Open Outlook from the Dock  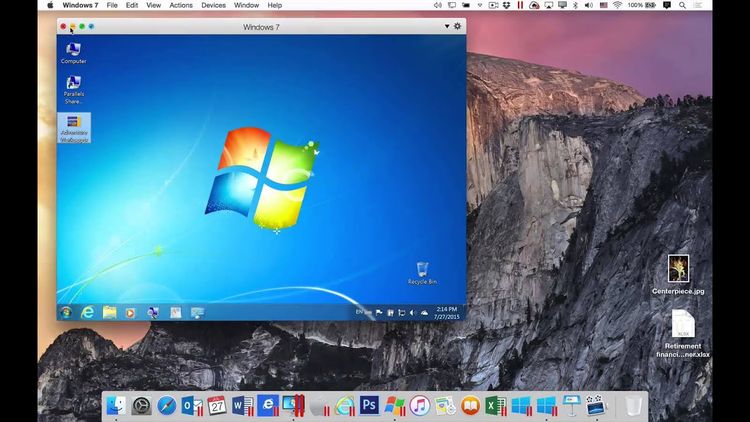[x=192, y=406]
